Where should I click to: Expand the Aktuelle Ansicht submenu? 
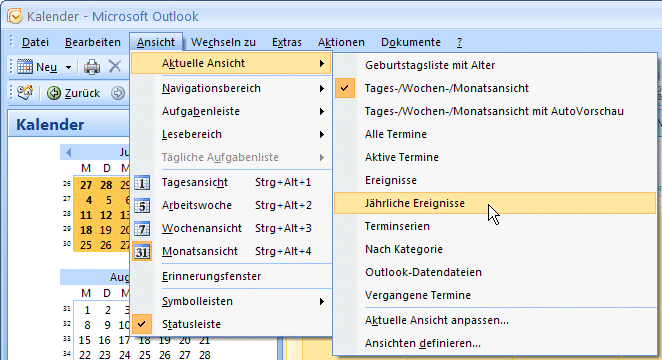click(231, 63)
